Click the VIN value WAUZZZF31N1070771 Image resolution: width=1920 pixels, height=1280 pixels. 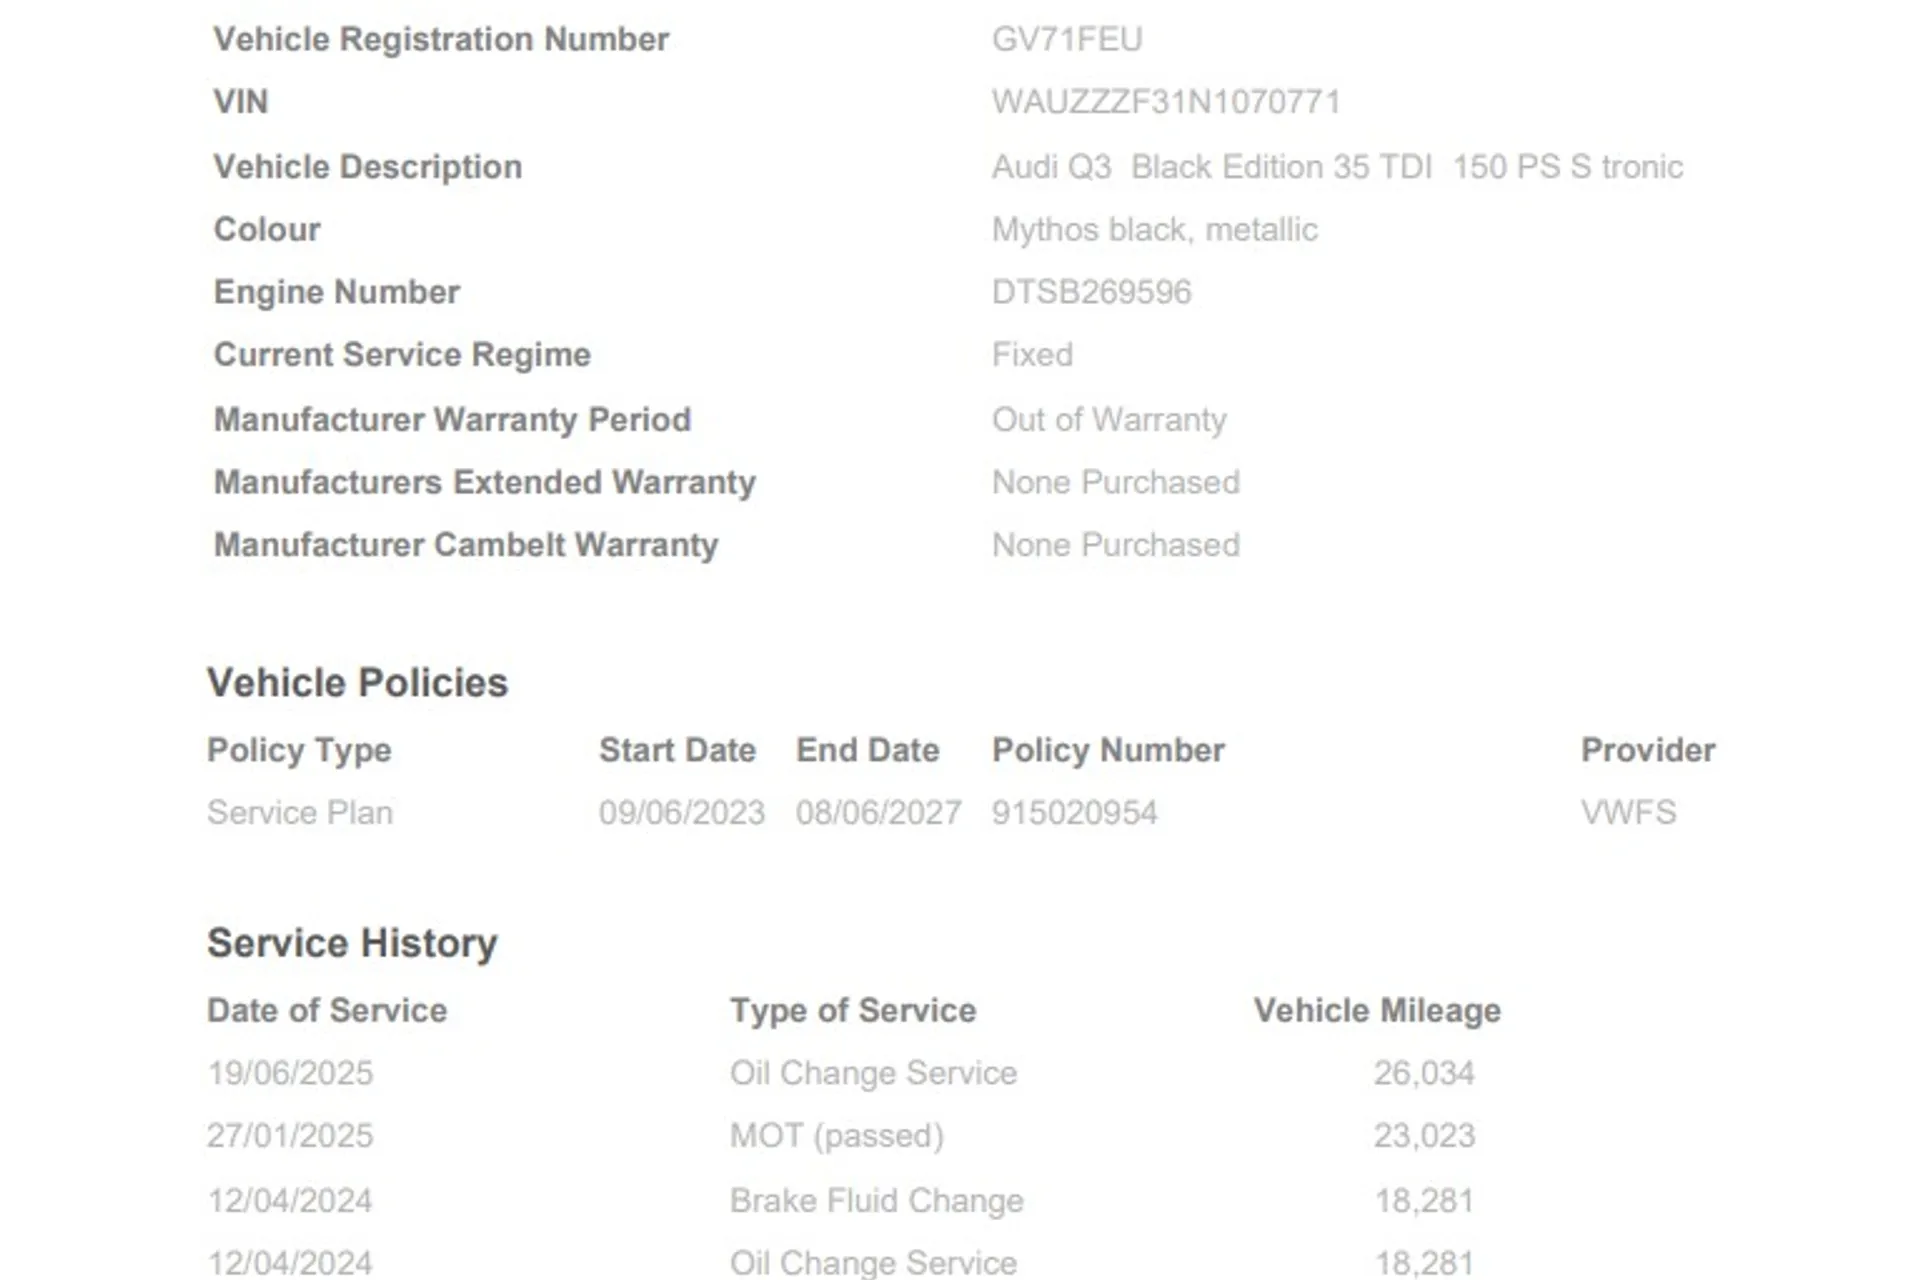tap(1165, 102)
